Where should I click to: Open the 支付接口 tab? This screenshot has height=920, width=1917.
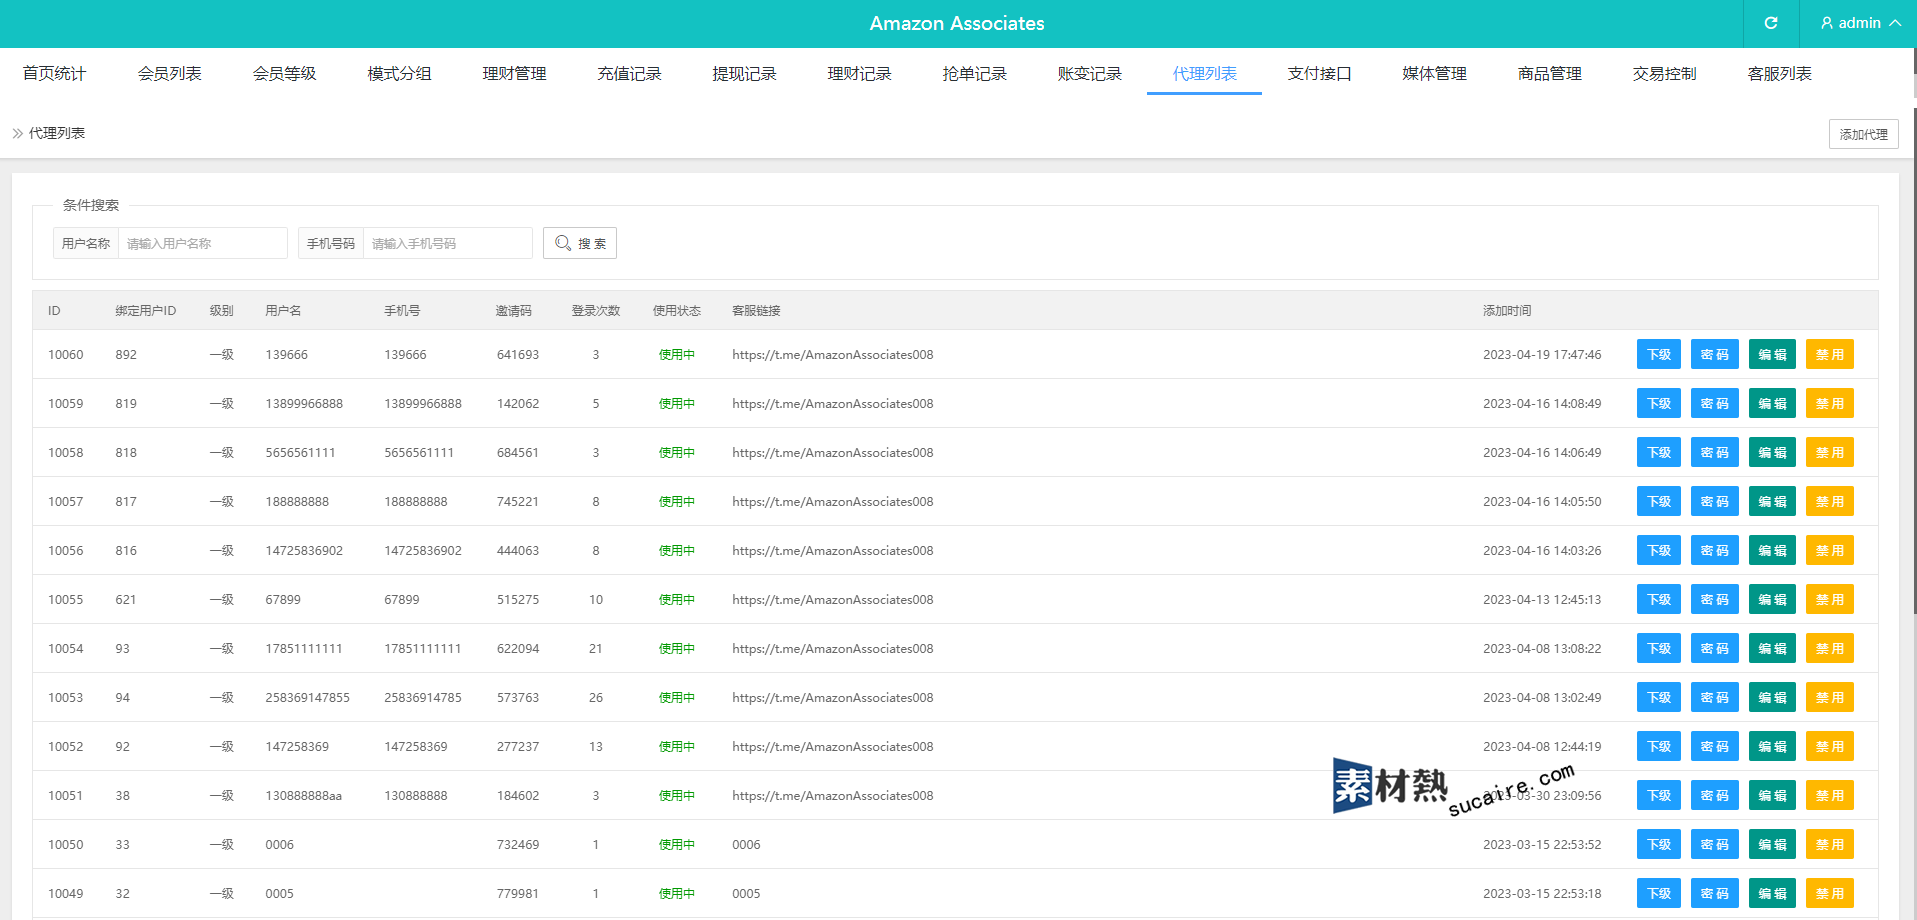click(1320, 73)
